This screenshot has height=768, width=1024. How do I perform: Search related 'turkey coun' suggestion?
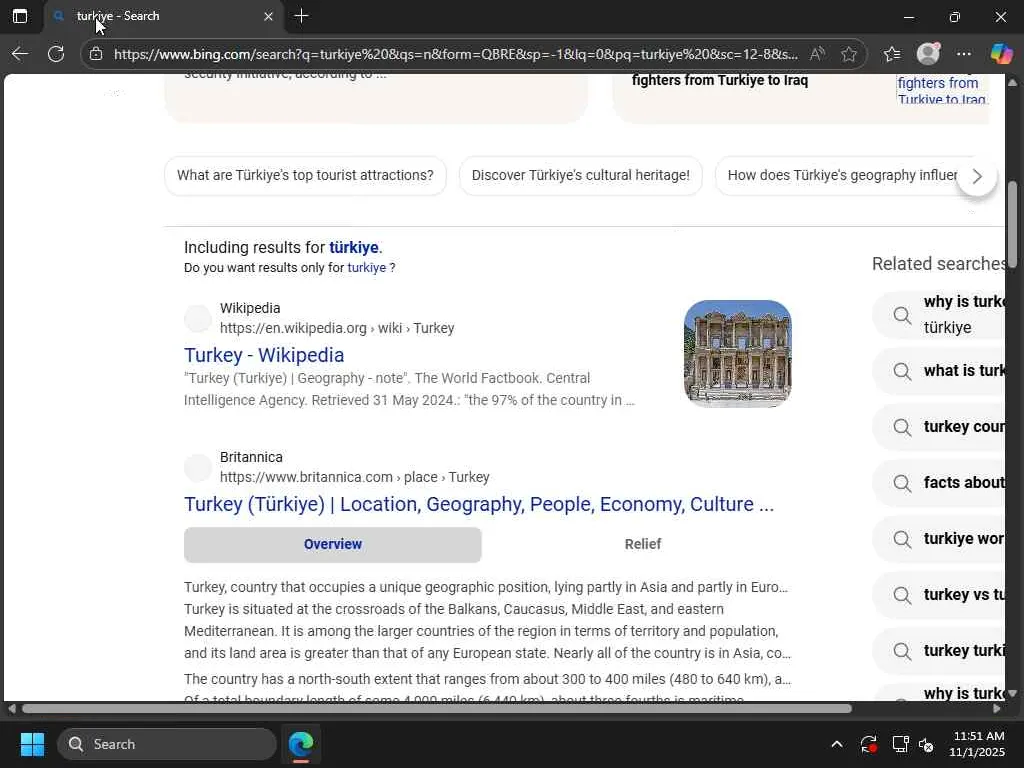coord(939,427)
